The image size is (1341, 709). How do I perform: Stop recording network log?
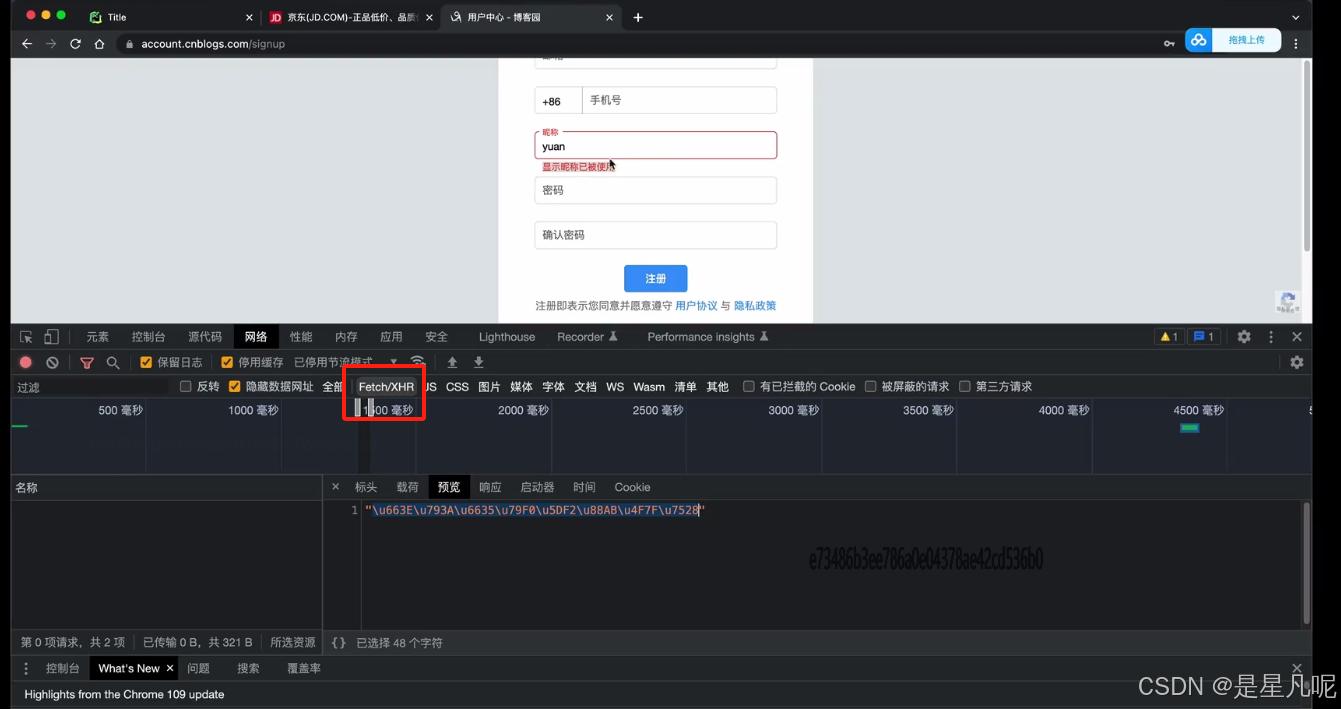coord(26,362)
